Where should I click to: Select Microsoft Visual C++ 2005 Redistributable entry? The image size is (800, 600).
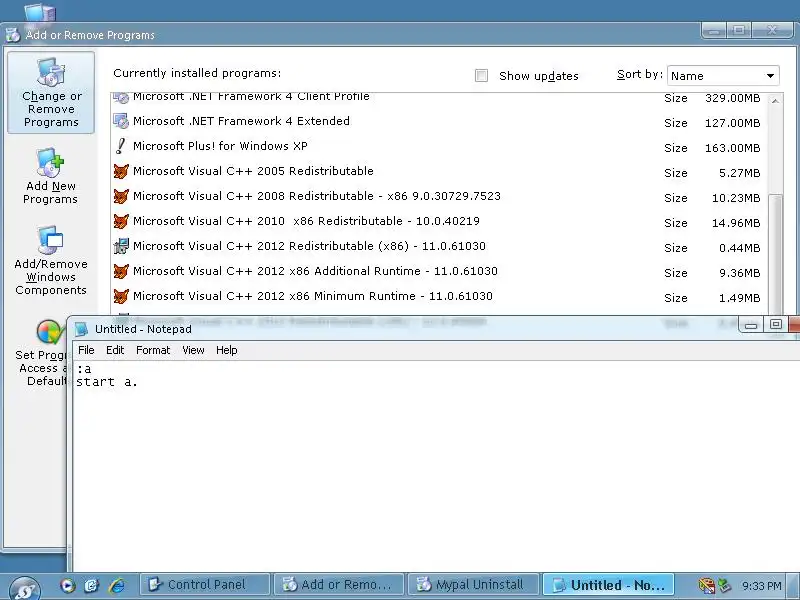(x=439, y=171)
